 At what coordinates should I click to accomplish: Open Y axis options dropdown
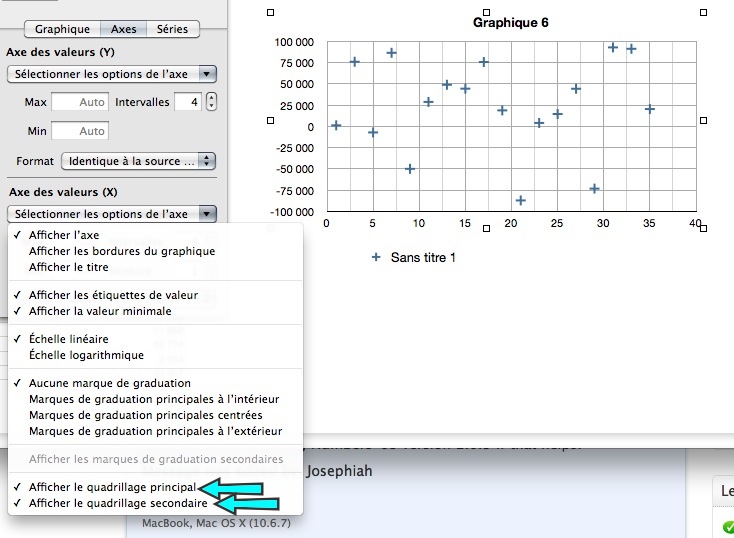click(112, 74)
